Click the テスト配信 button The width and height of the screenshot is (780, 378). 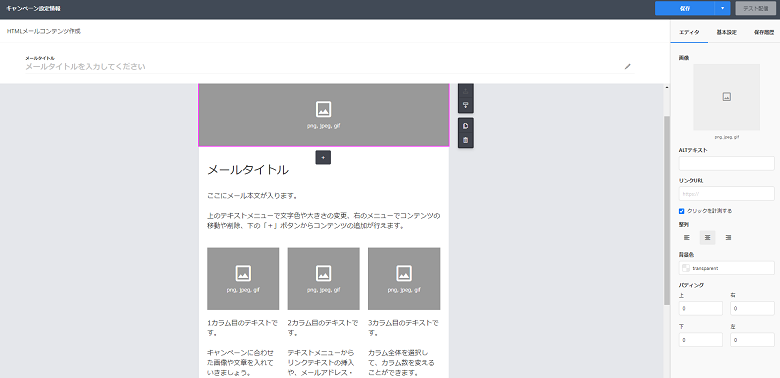coord(756,8)
